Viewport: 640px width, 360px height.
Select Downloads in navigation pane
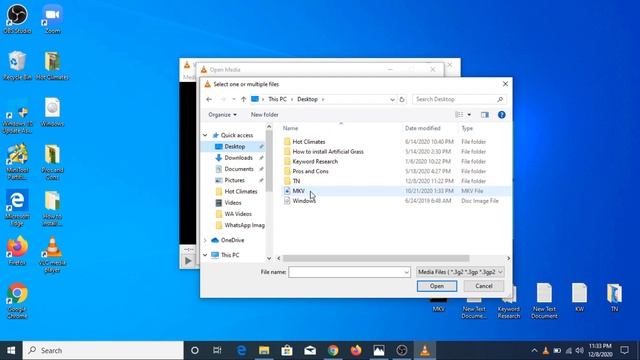pos(238,158)
